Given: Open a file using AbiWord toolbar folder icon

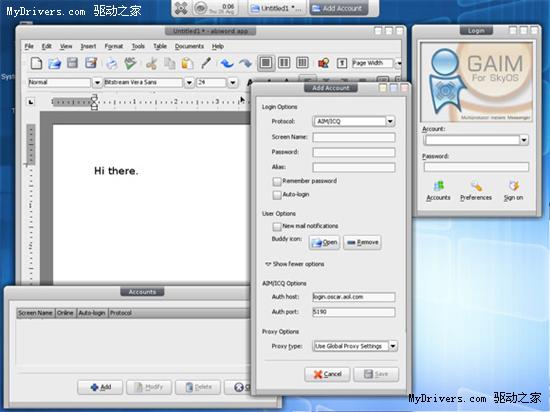Looking at the screenshot, I should (x=54, y=63).
